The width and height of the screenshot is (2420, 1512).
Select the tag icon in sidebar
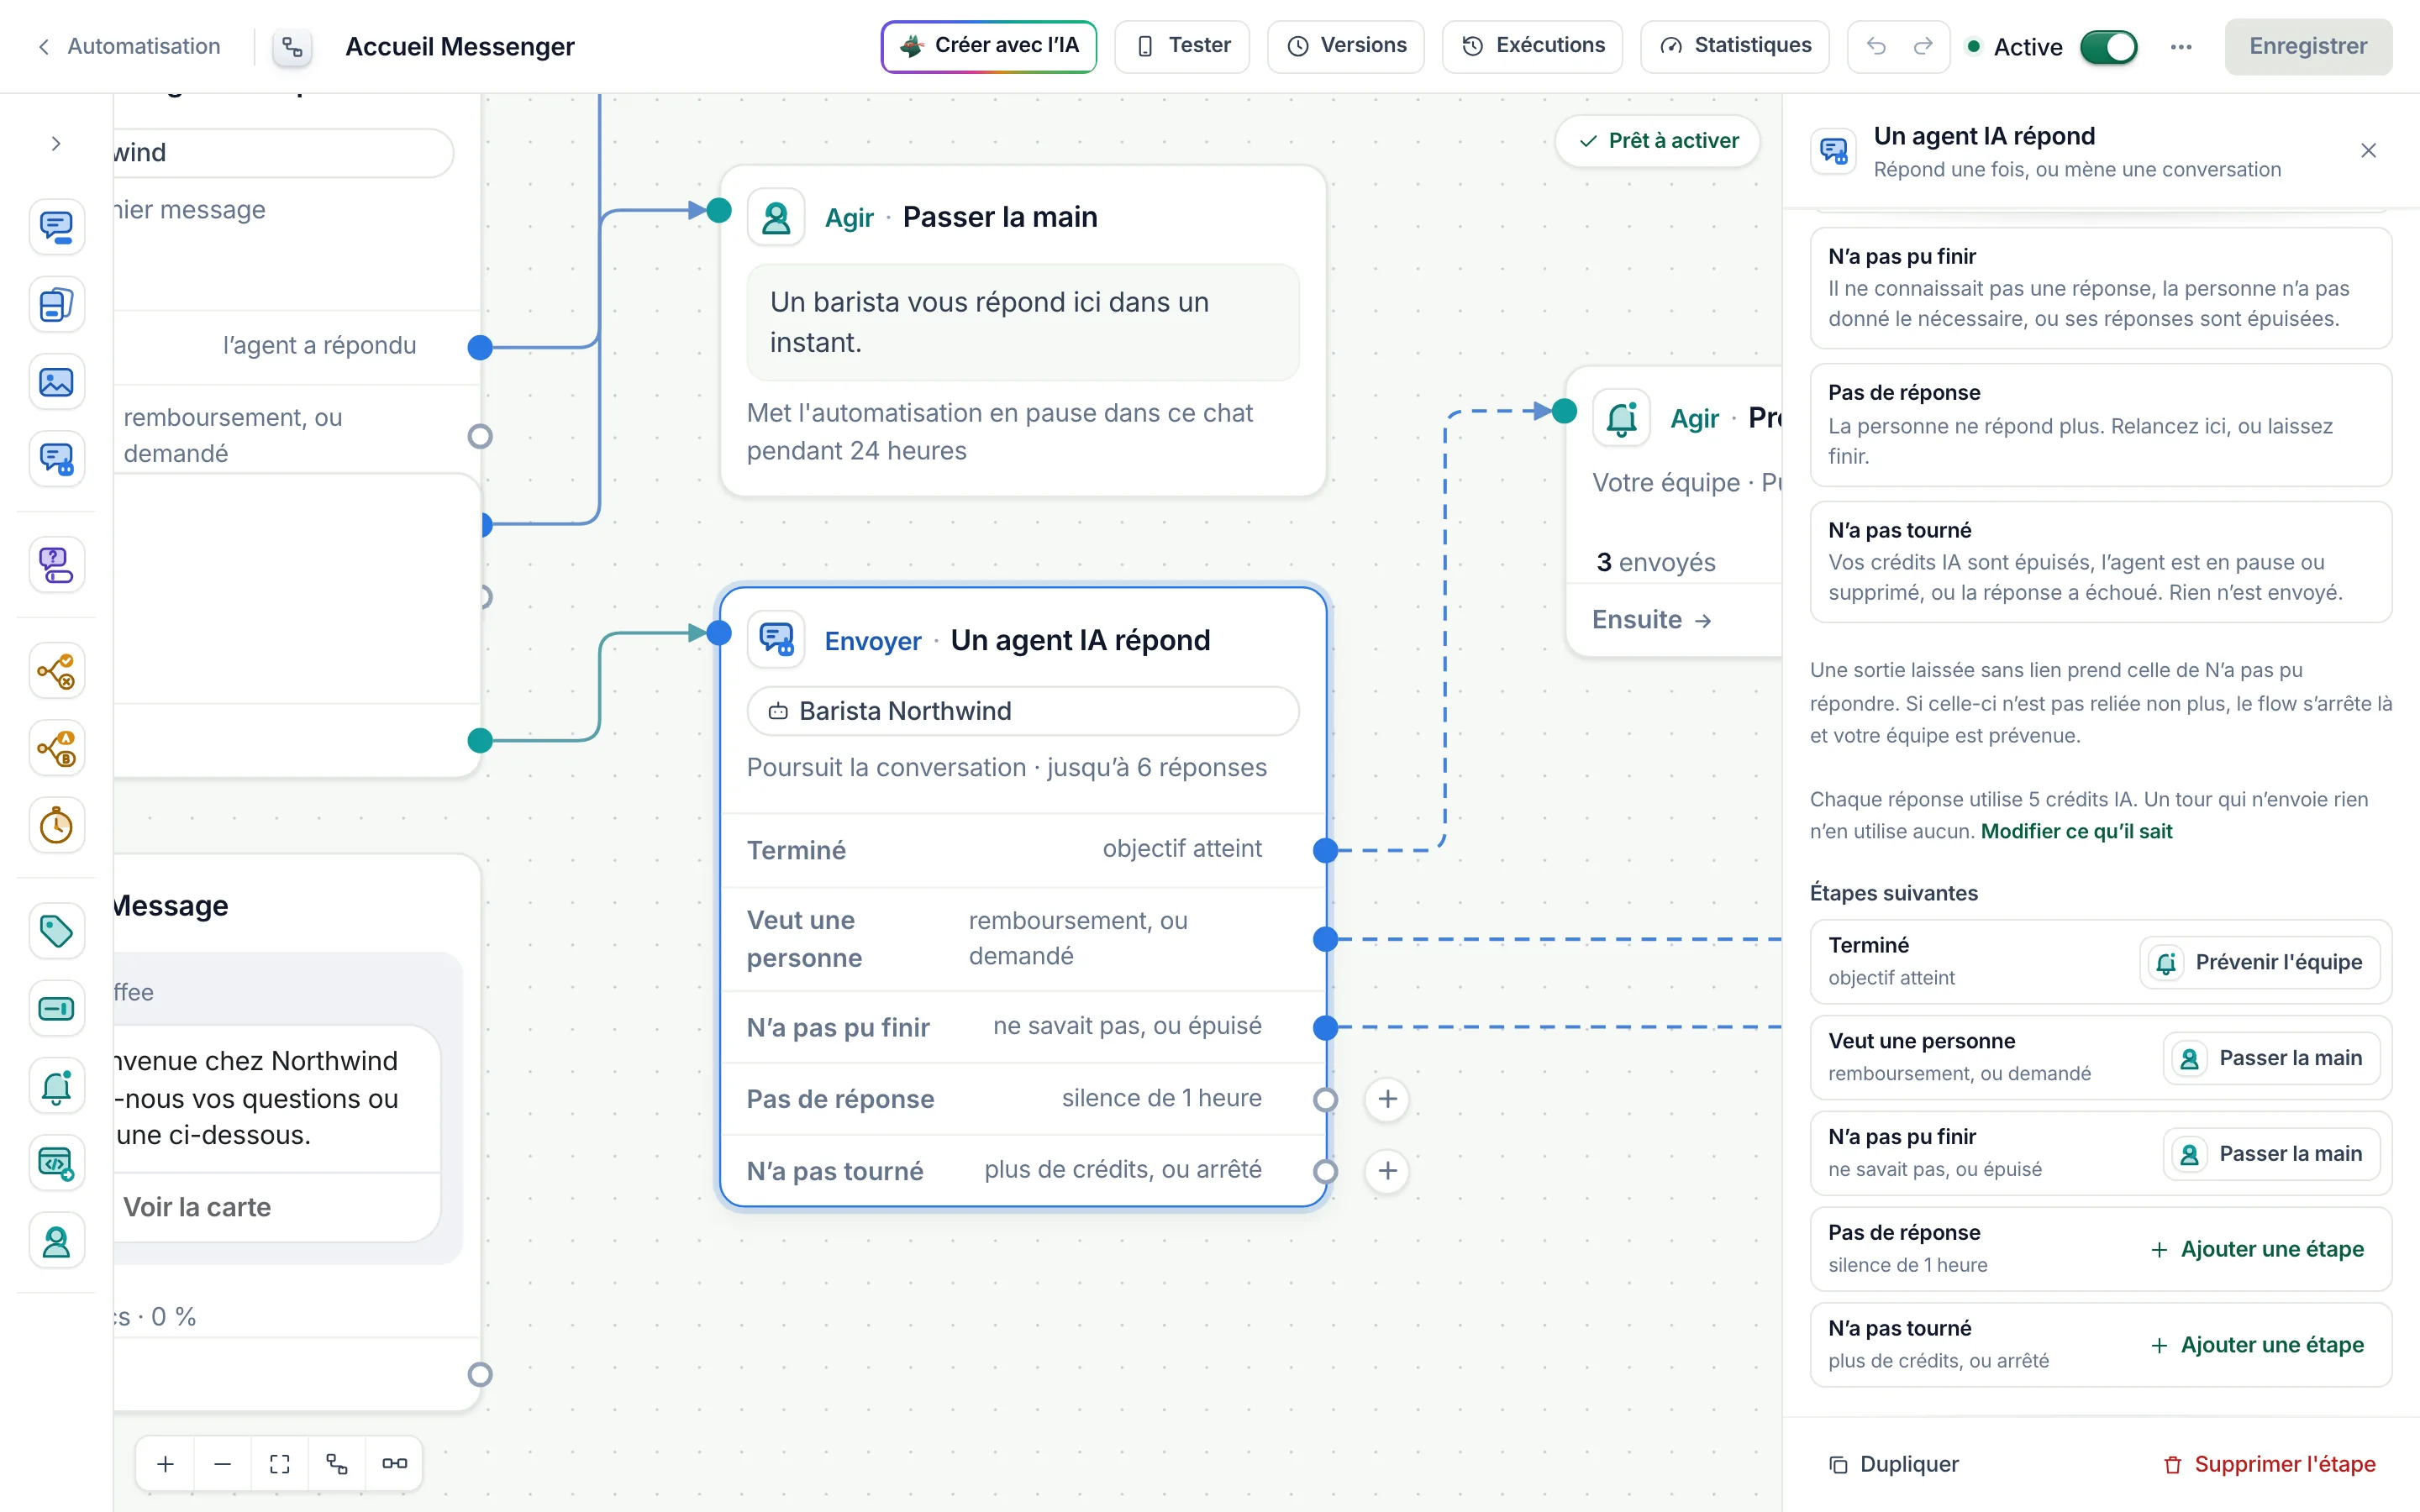[56, 931]
